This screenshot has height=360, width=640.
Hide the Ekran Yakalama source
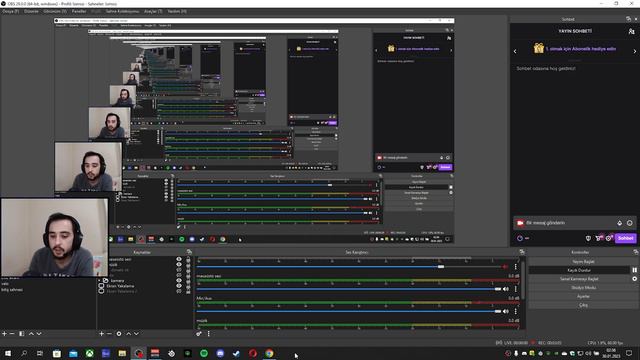point(179,286)
